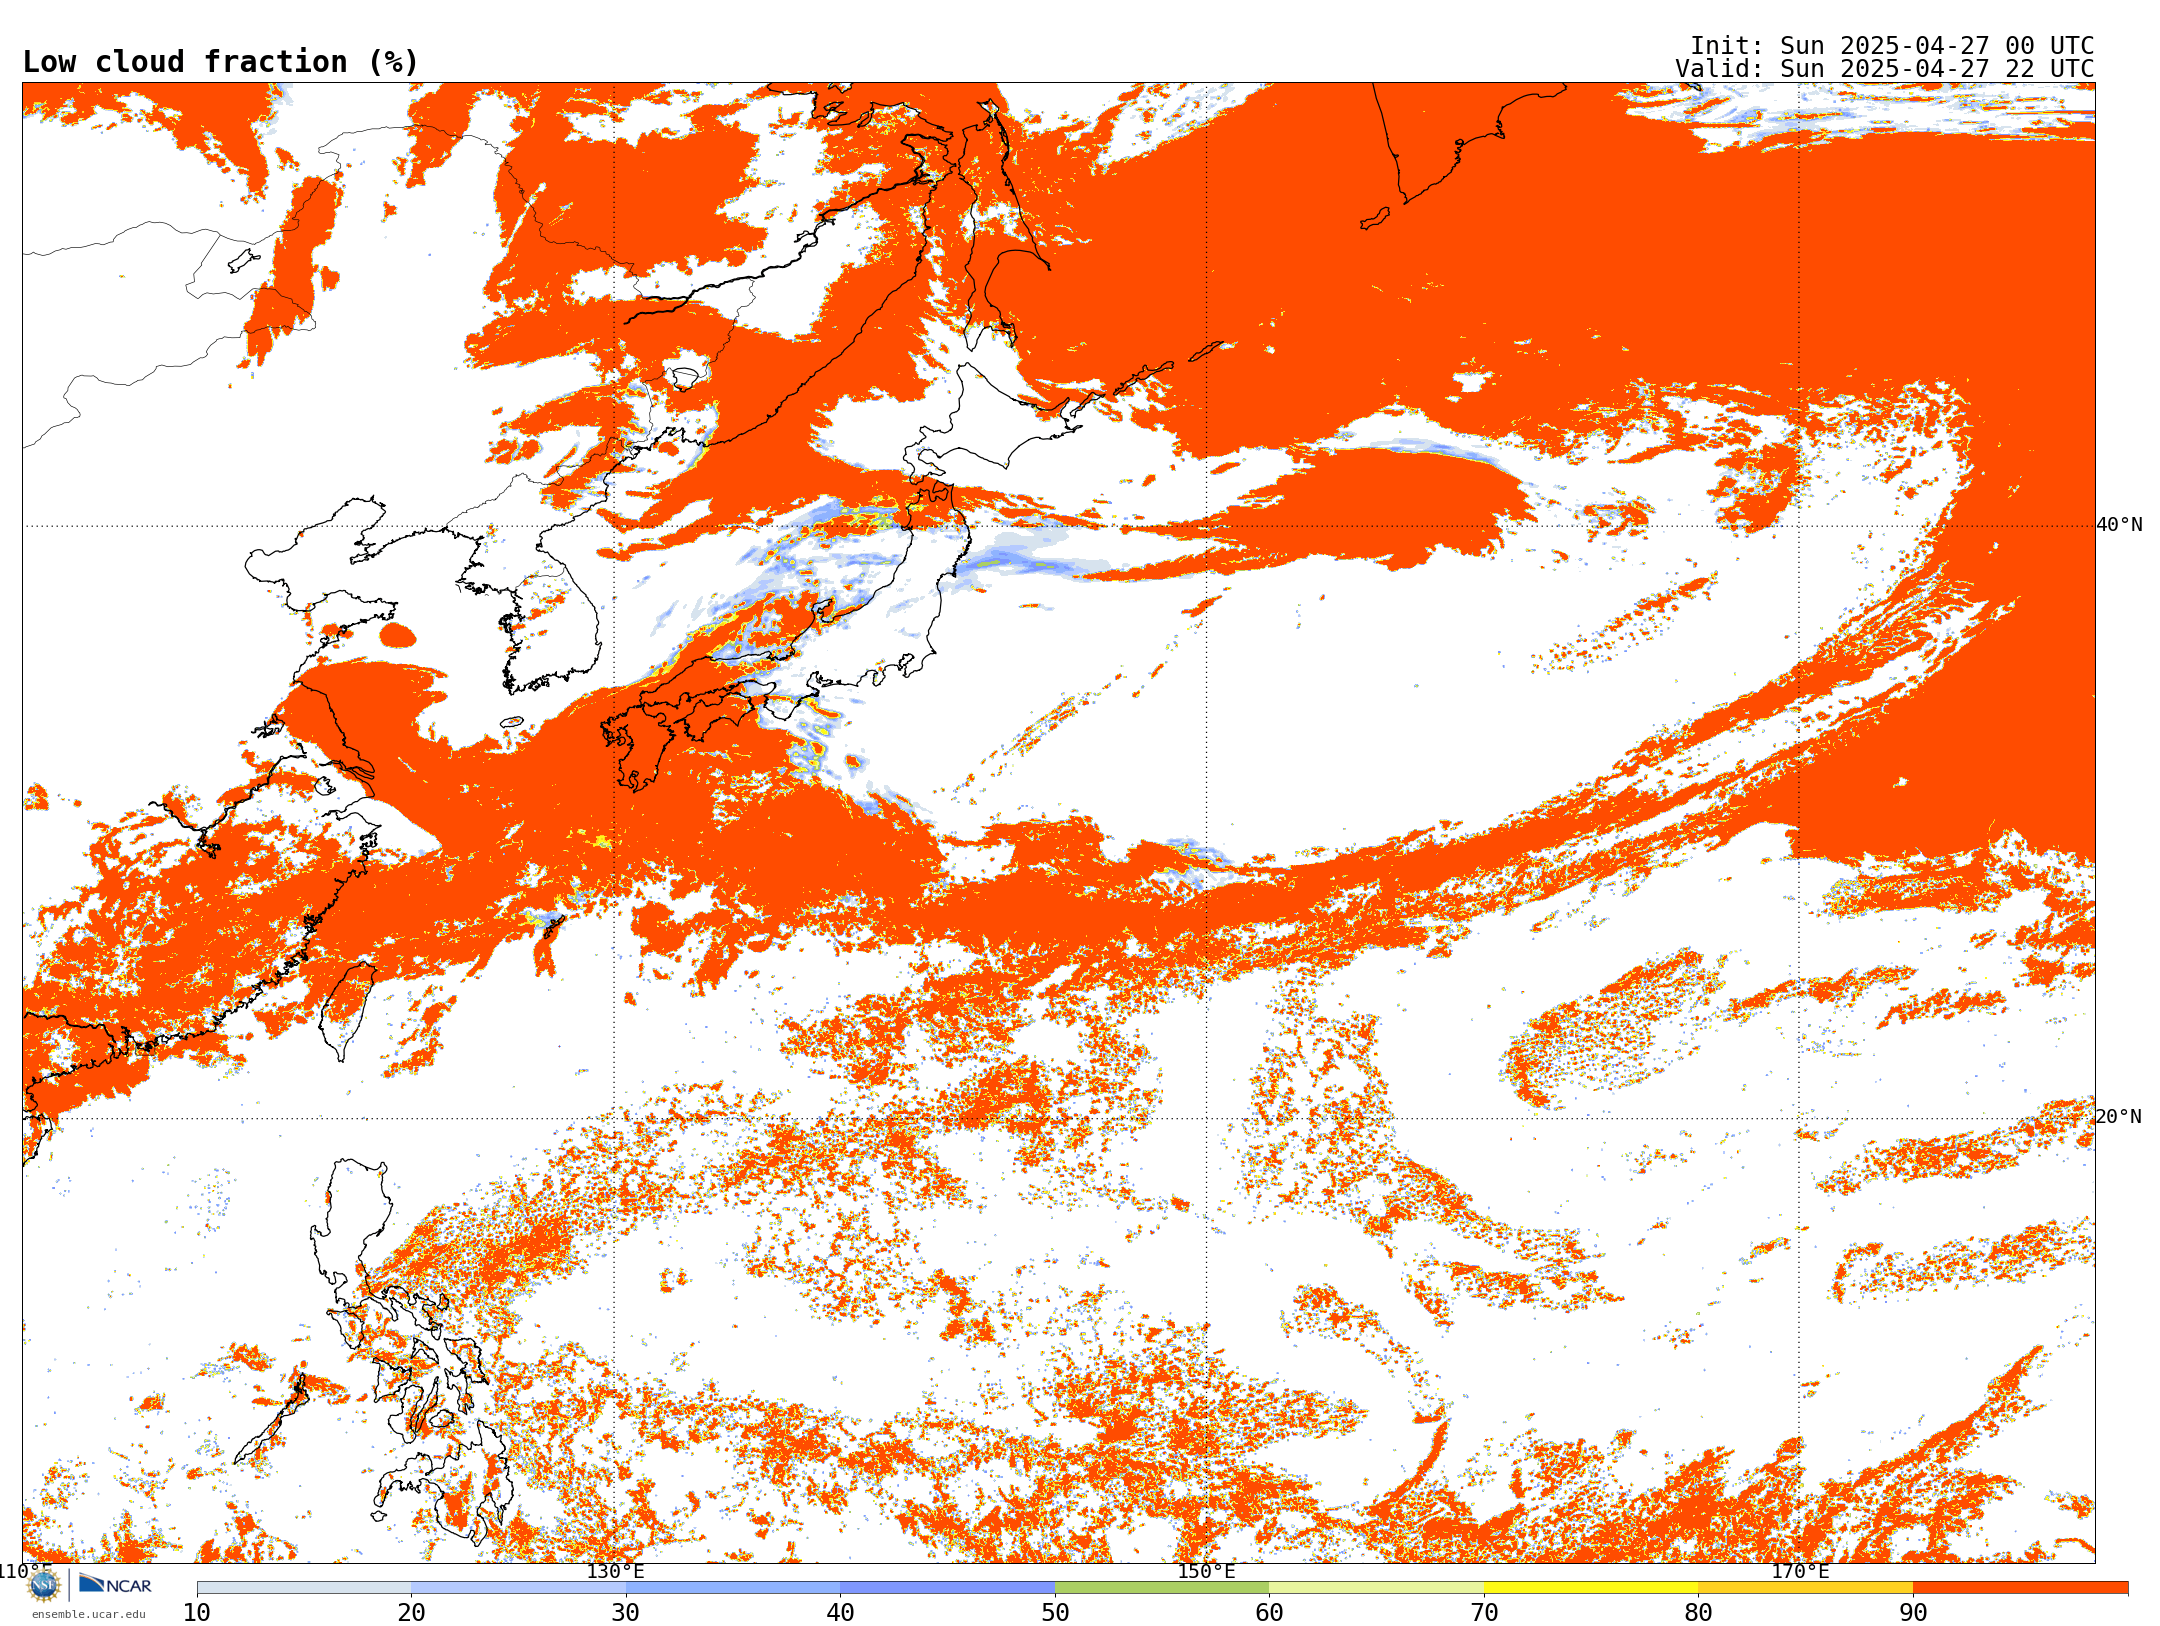Click the 20°N latitude label

(x=2118, y=1117)
